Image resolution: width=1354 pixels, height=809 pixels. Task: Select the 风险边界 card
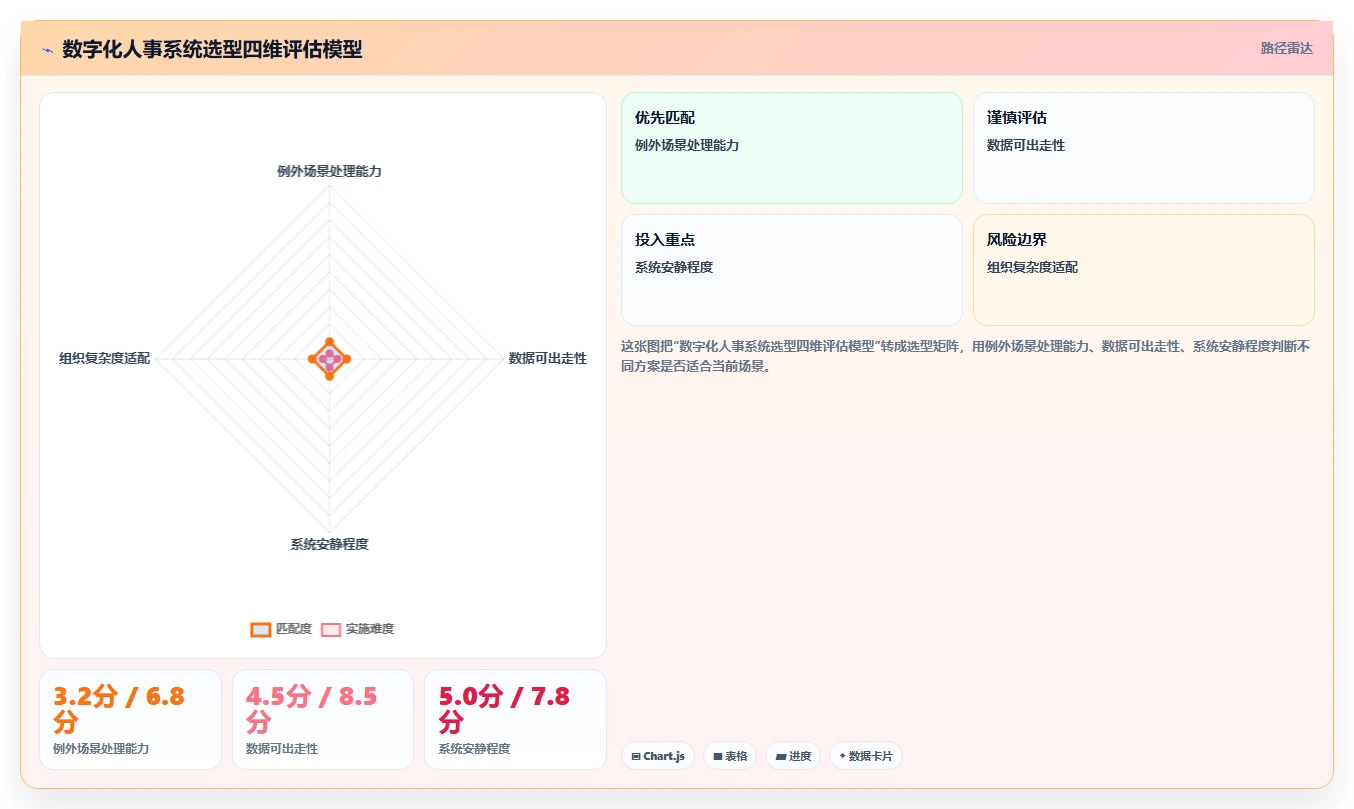point(1144,270)
